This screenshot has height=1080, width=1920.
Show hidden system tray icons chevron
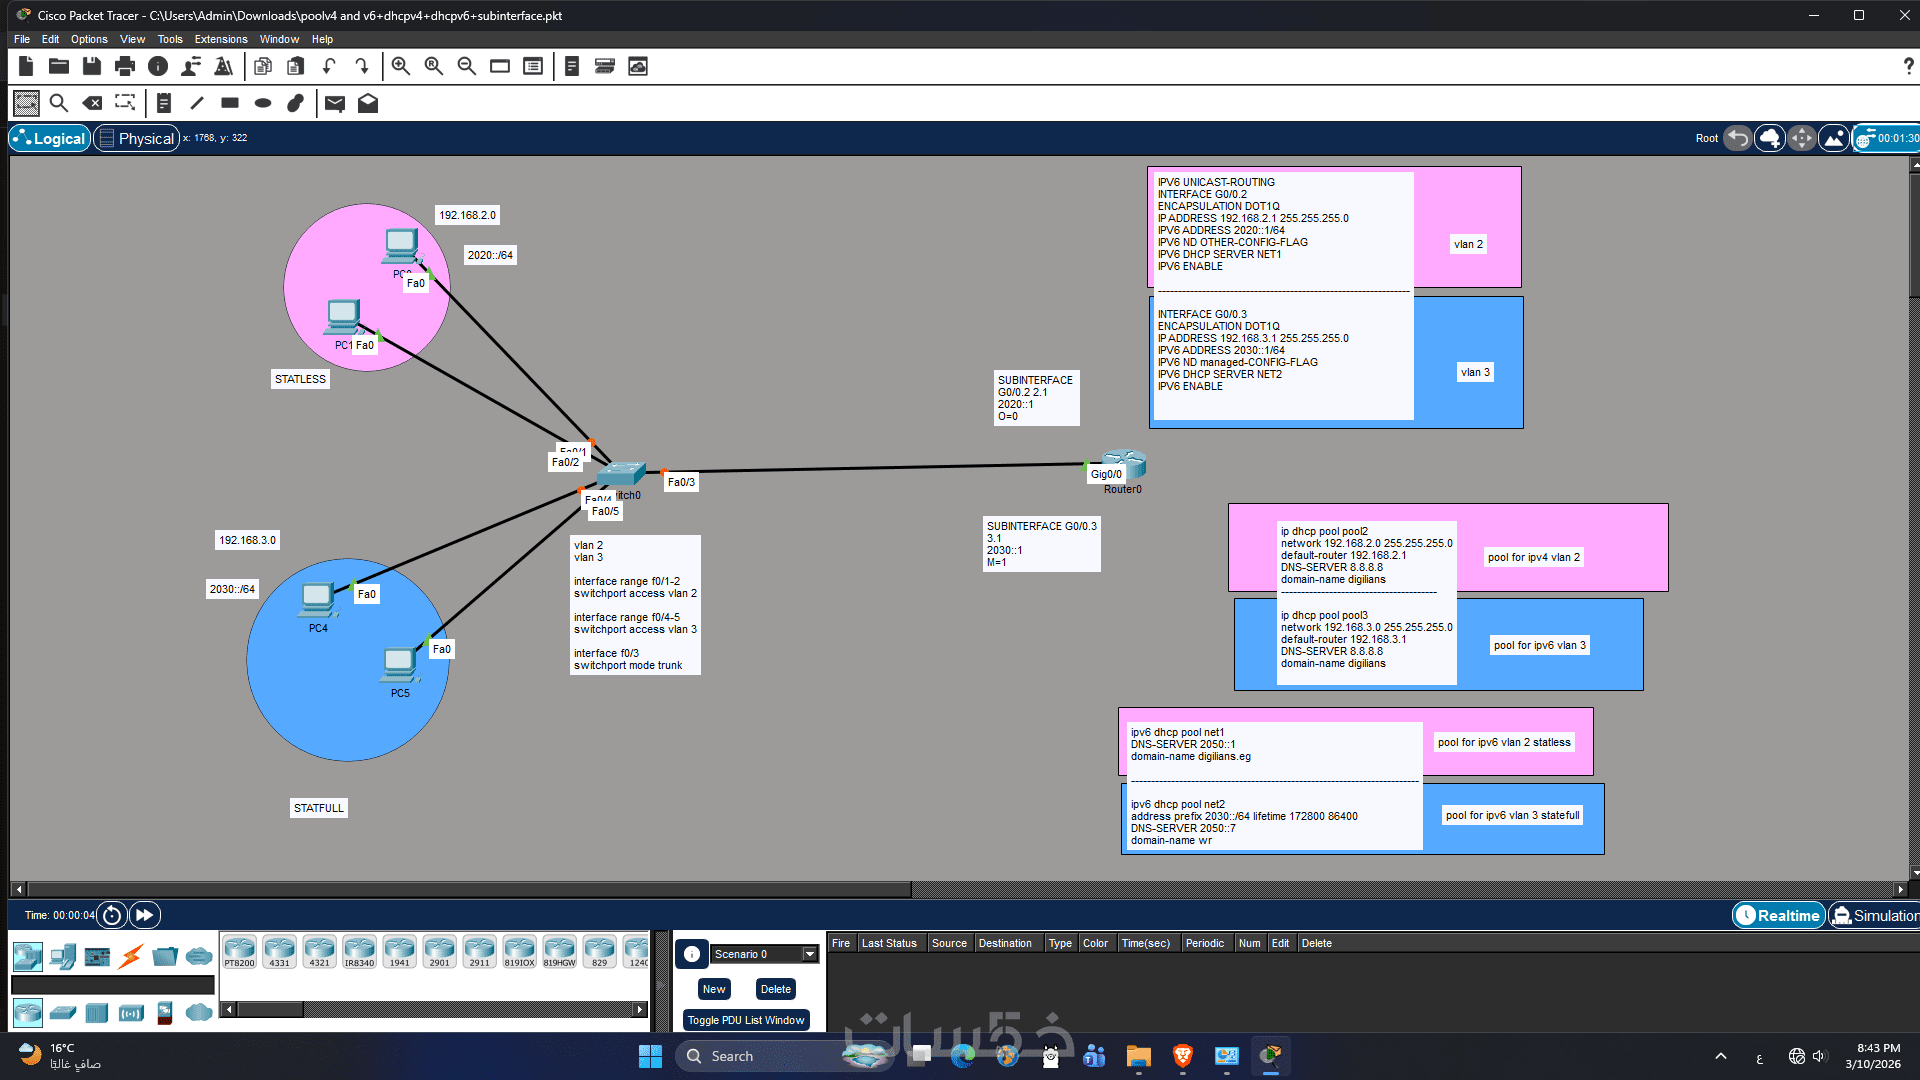[1721, 1056]
